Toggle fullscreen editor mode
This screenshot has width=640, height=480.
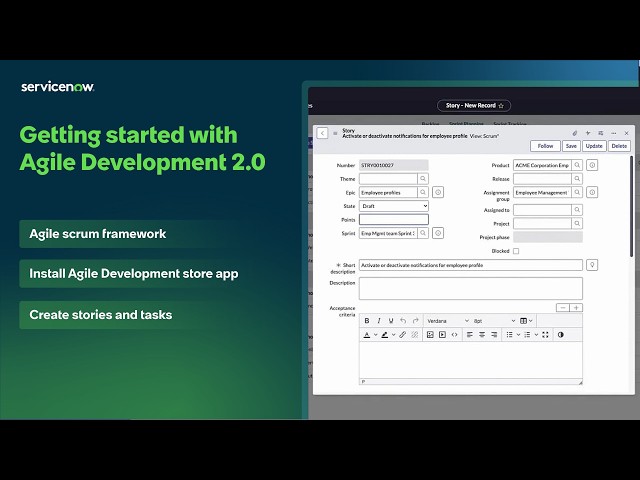click(x=545, y=335)
